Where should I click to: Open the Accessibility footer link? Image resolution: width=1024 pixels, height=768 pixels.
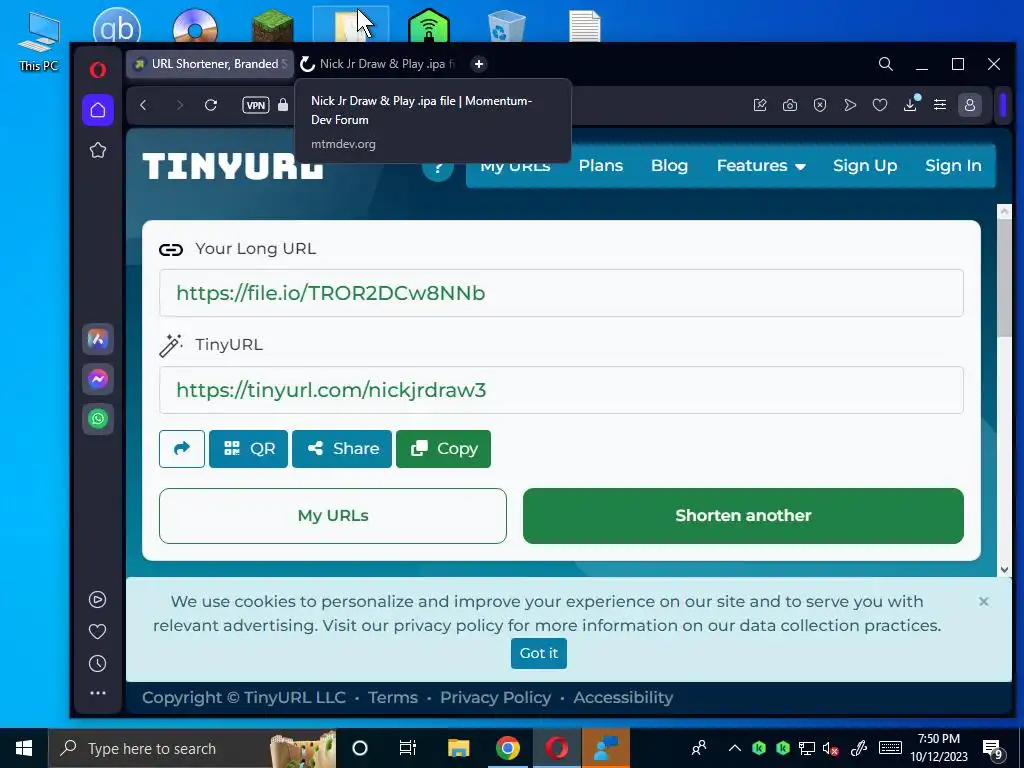[x=623, y=697]
